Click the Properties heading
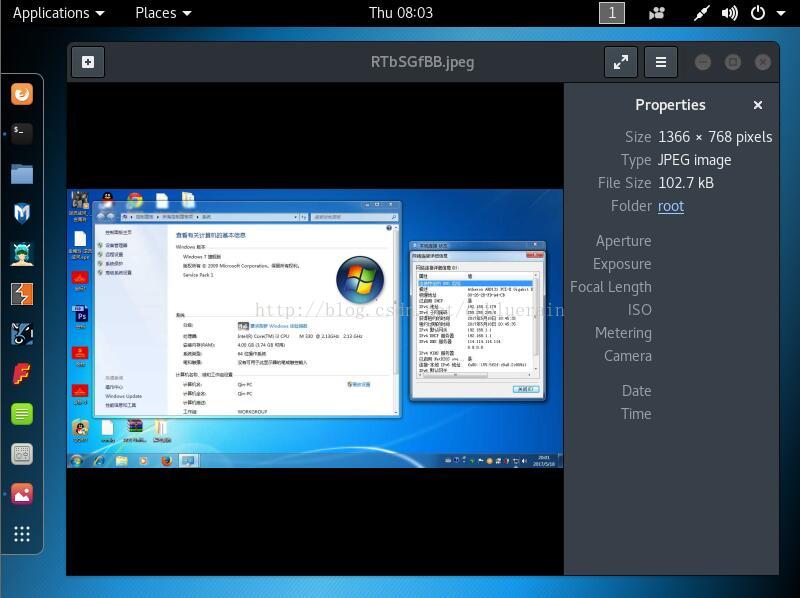800x598 pixels. [x=670, y=105]
